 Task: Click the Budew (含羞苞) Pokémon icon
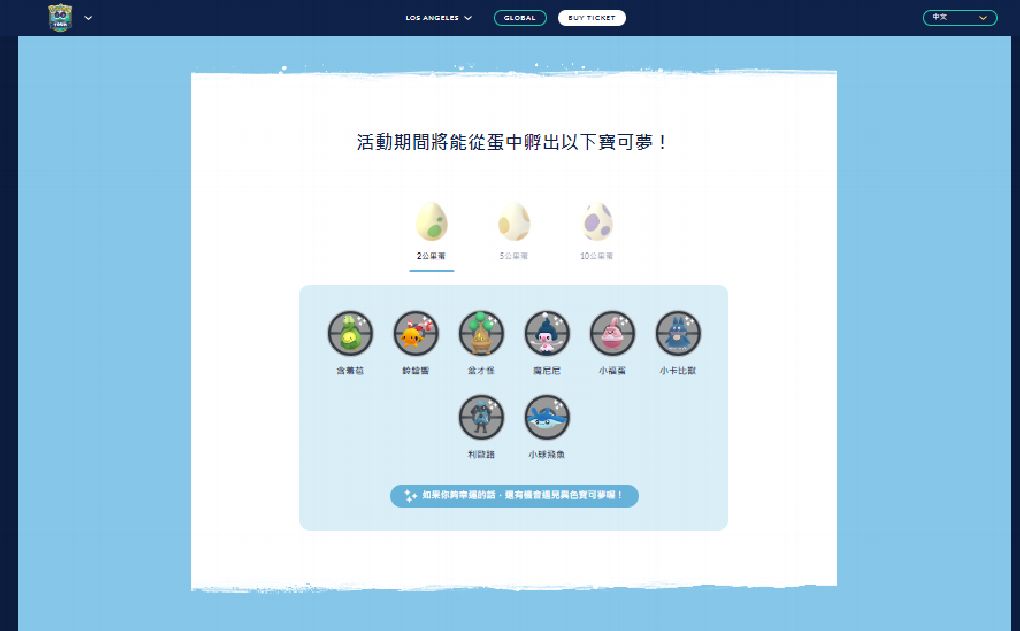click(350, 333)
